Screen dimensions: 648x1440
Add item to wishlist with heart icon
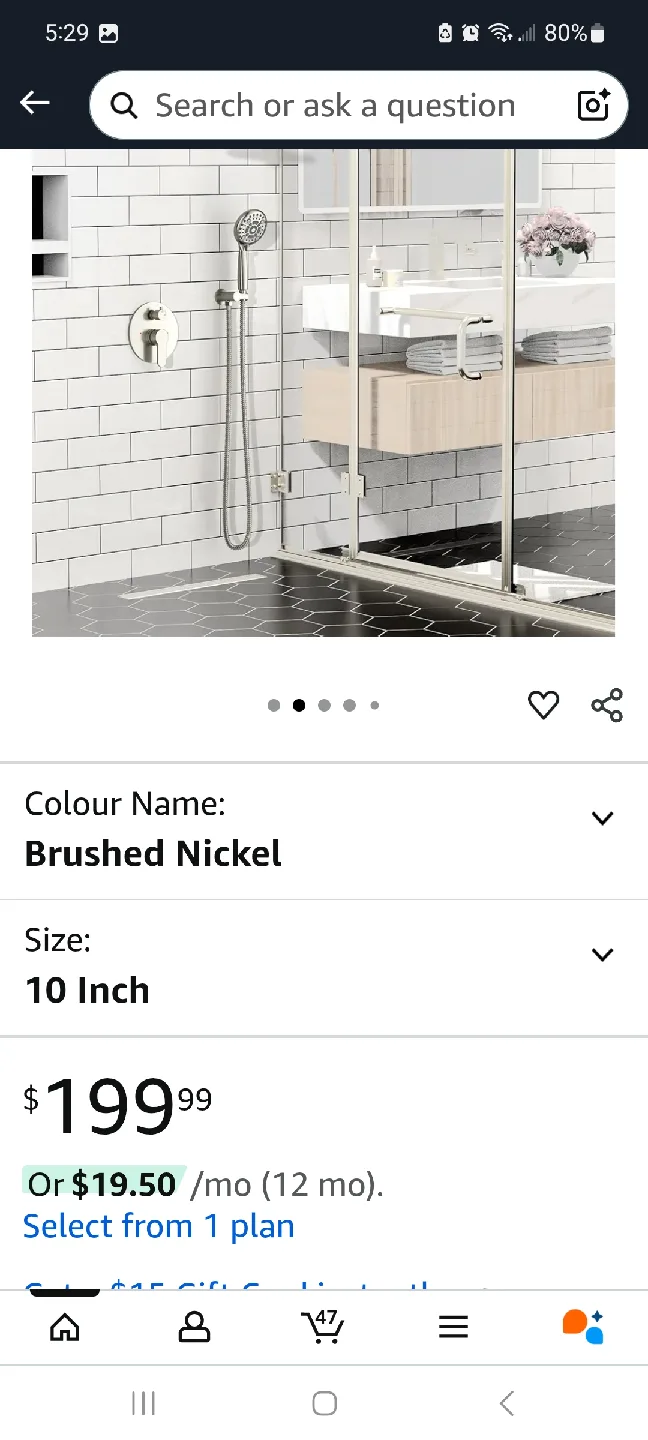coord(543,705)
